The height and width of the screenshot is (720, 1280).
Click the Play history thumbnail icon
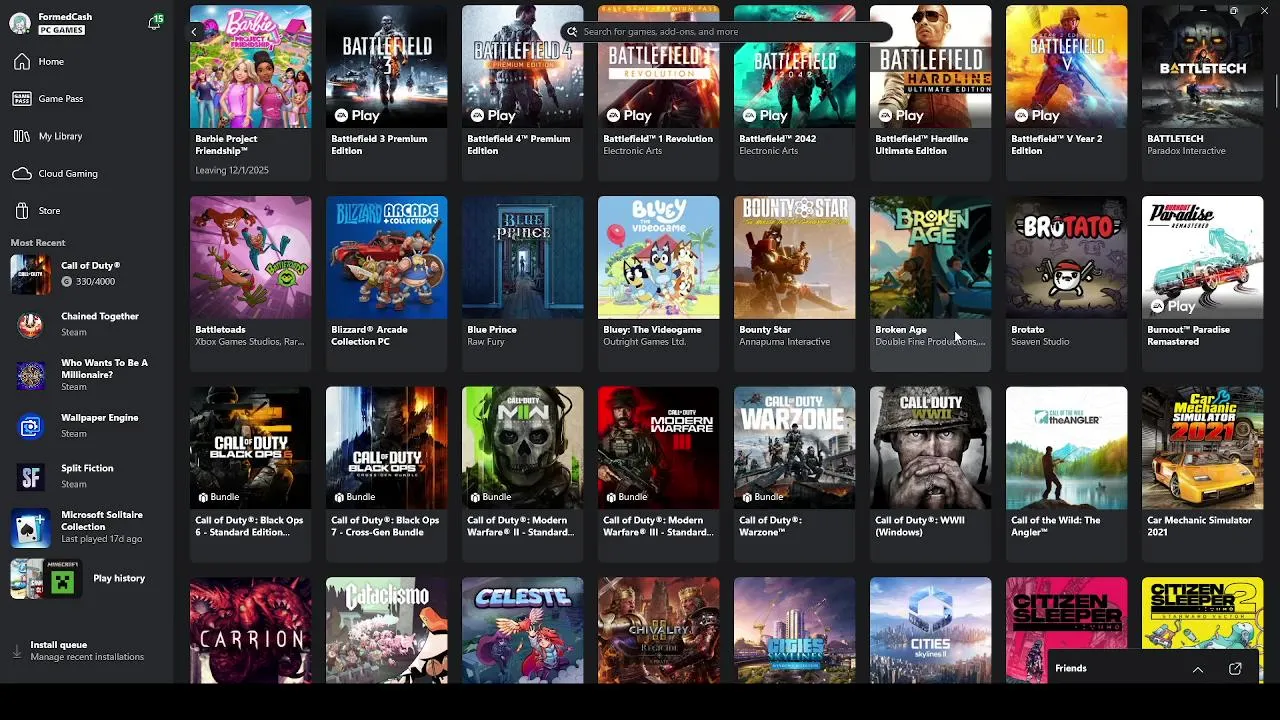coord(45,579)
